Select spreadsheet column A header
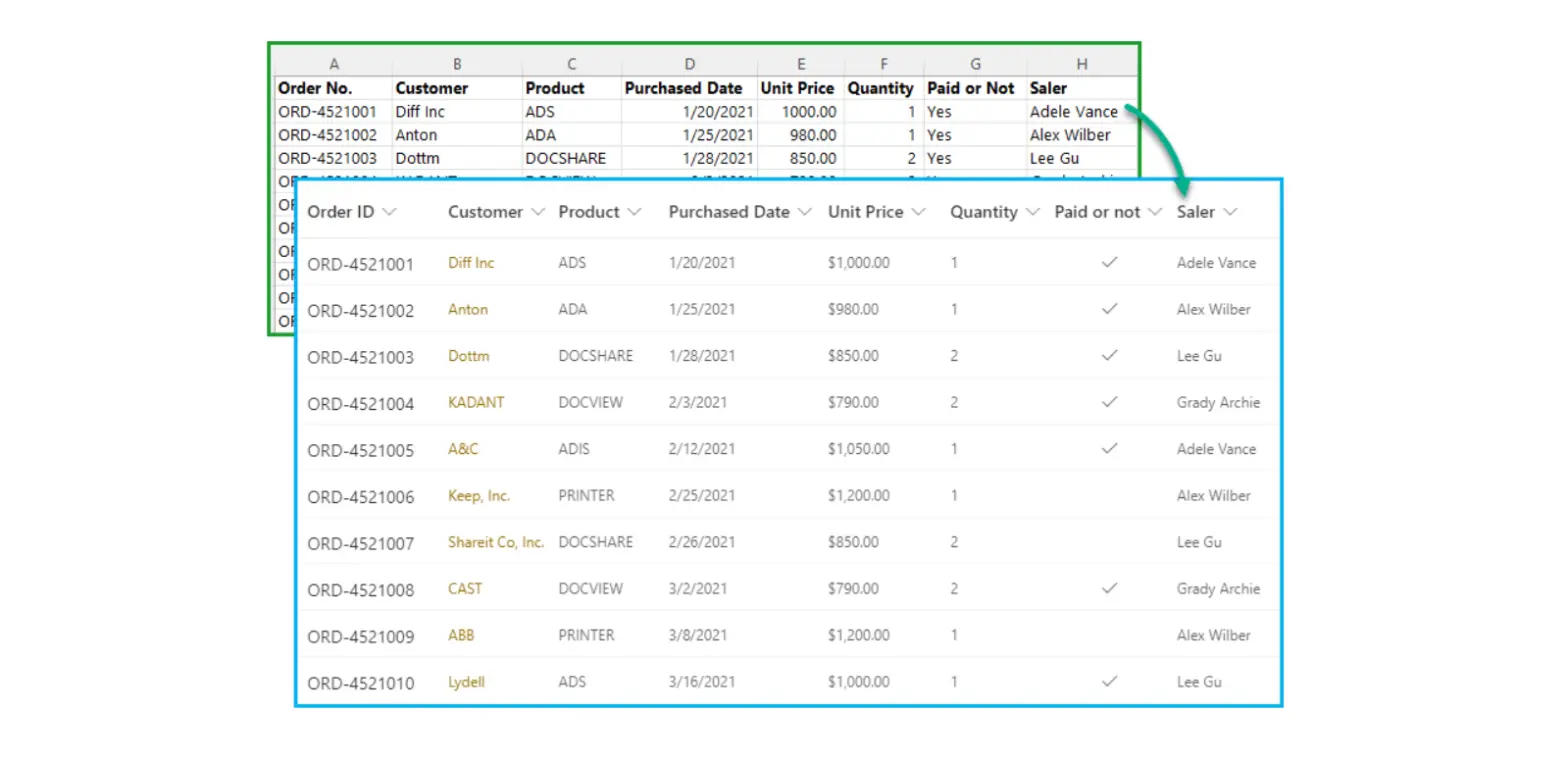The width and height of the screenshot is (1568, 762). 334,64
